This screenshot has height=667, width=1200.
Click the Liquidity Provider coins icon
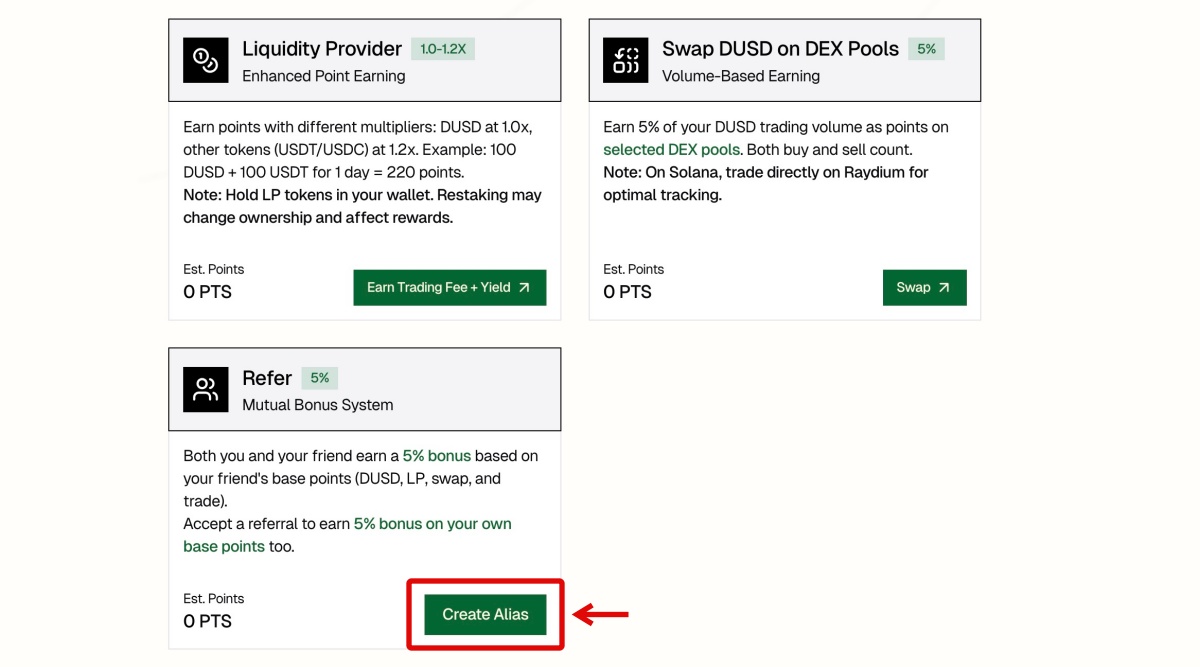click(x=206, y=60)
